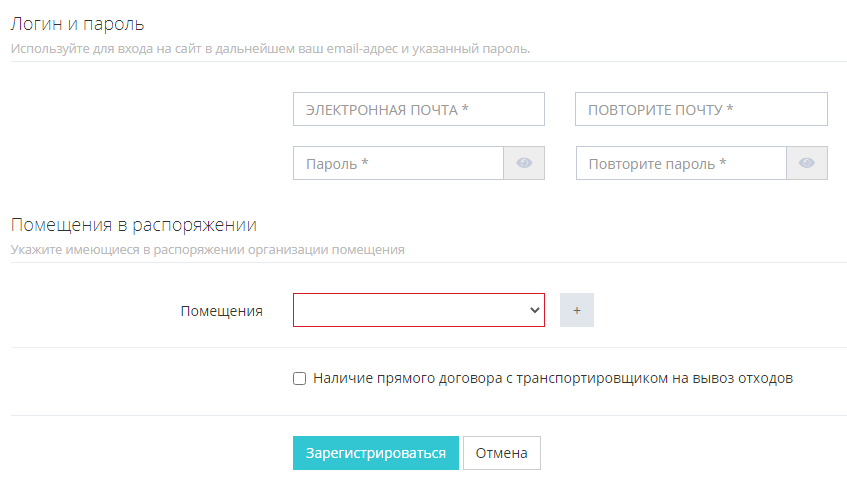Click the email-address login hint text
847x490 pixels.
pyautogui.click(x=270, y=48)
